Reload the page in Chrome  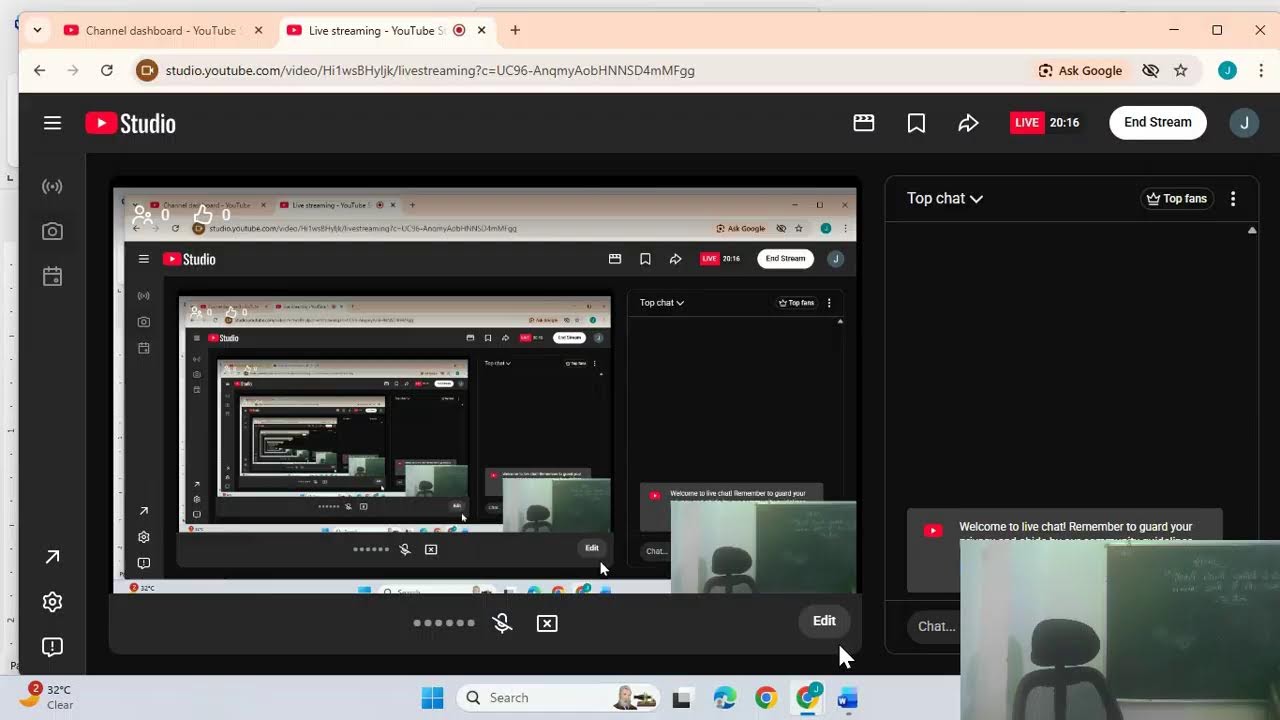107,70
